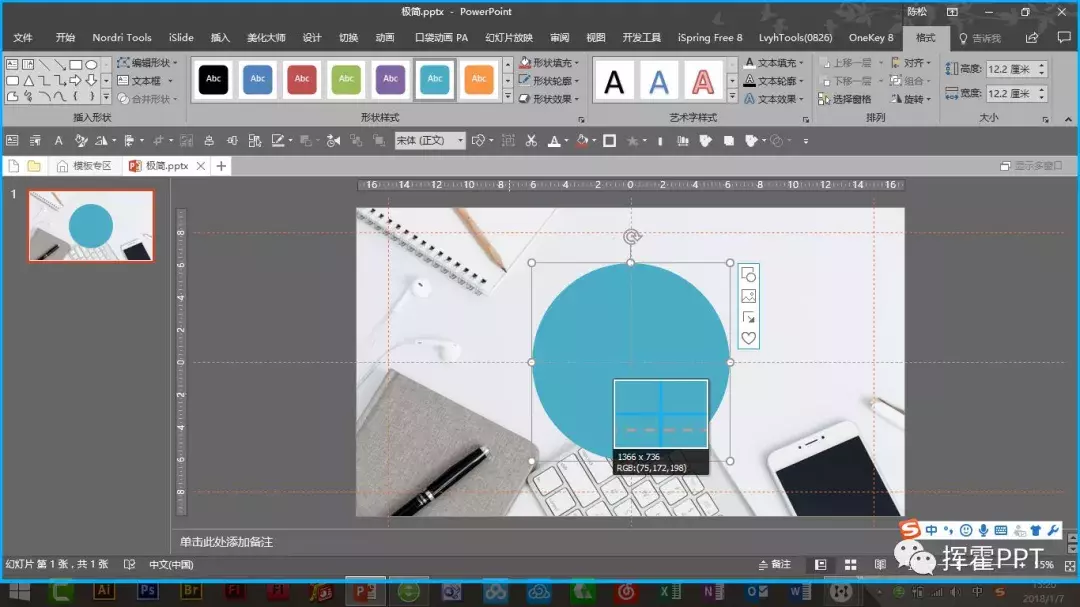Open Adobe Bridge from the taskbar
Image resolution: width=1080 pixels, height=607 pixels.
point(191,591)
